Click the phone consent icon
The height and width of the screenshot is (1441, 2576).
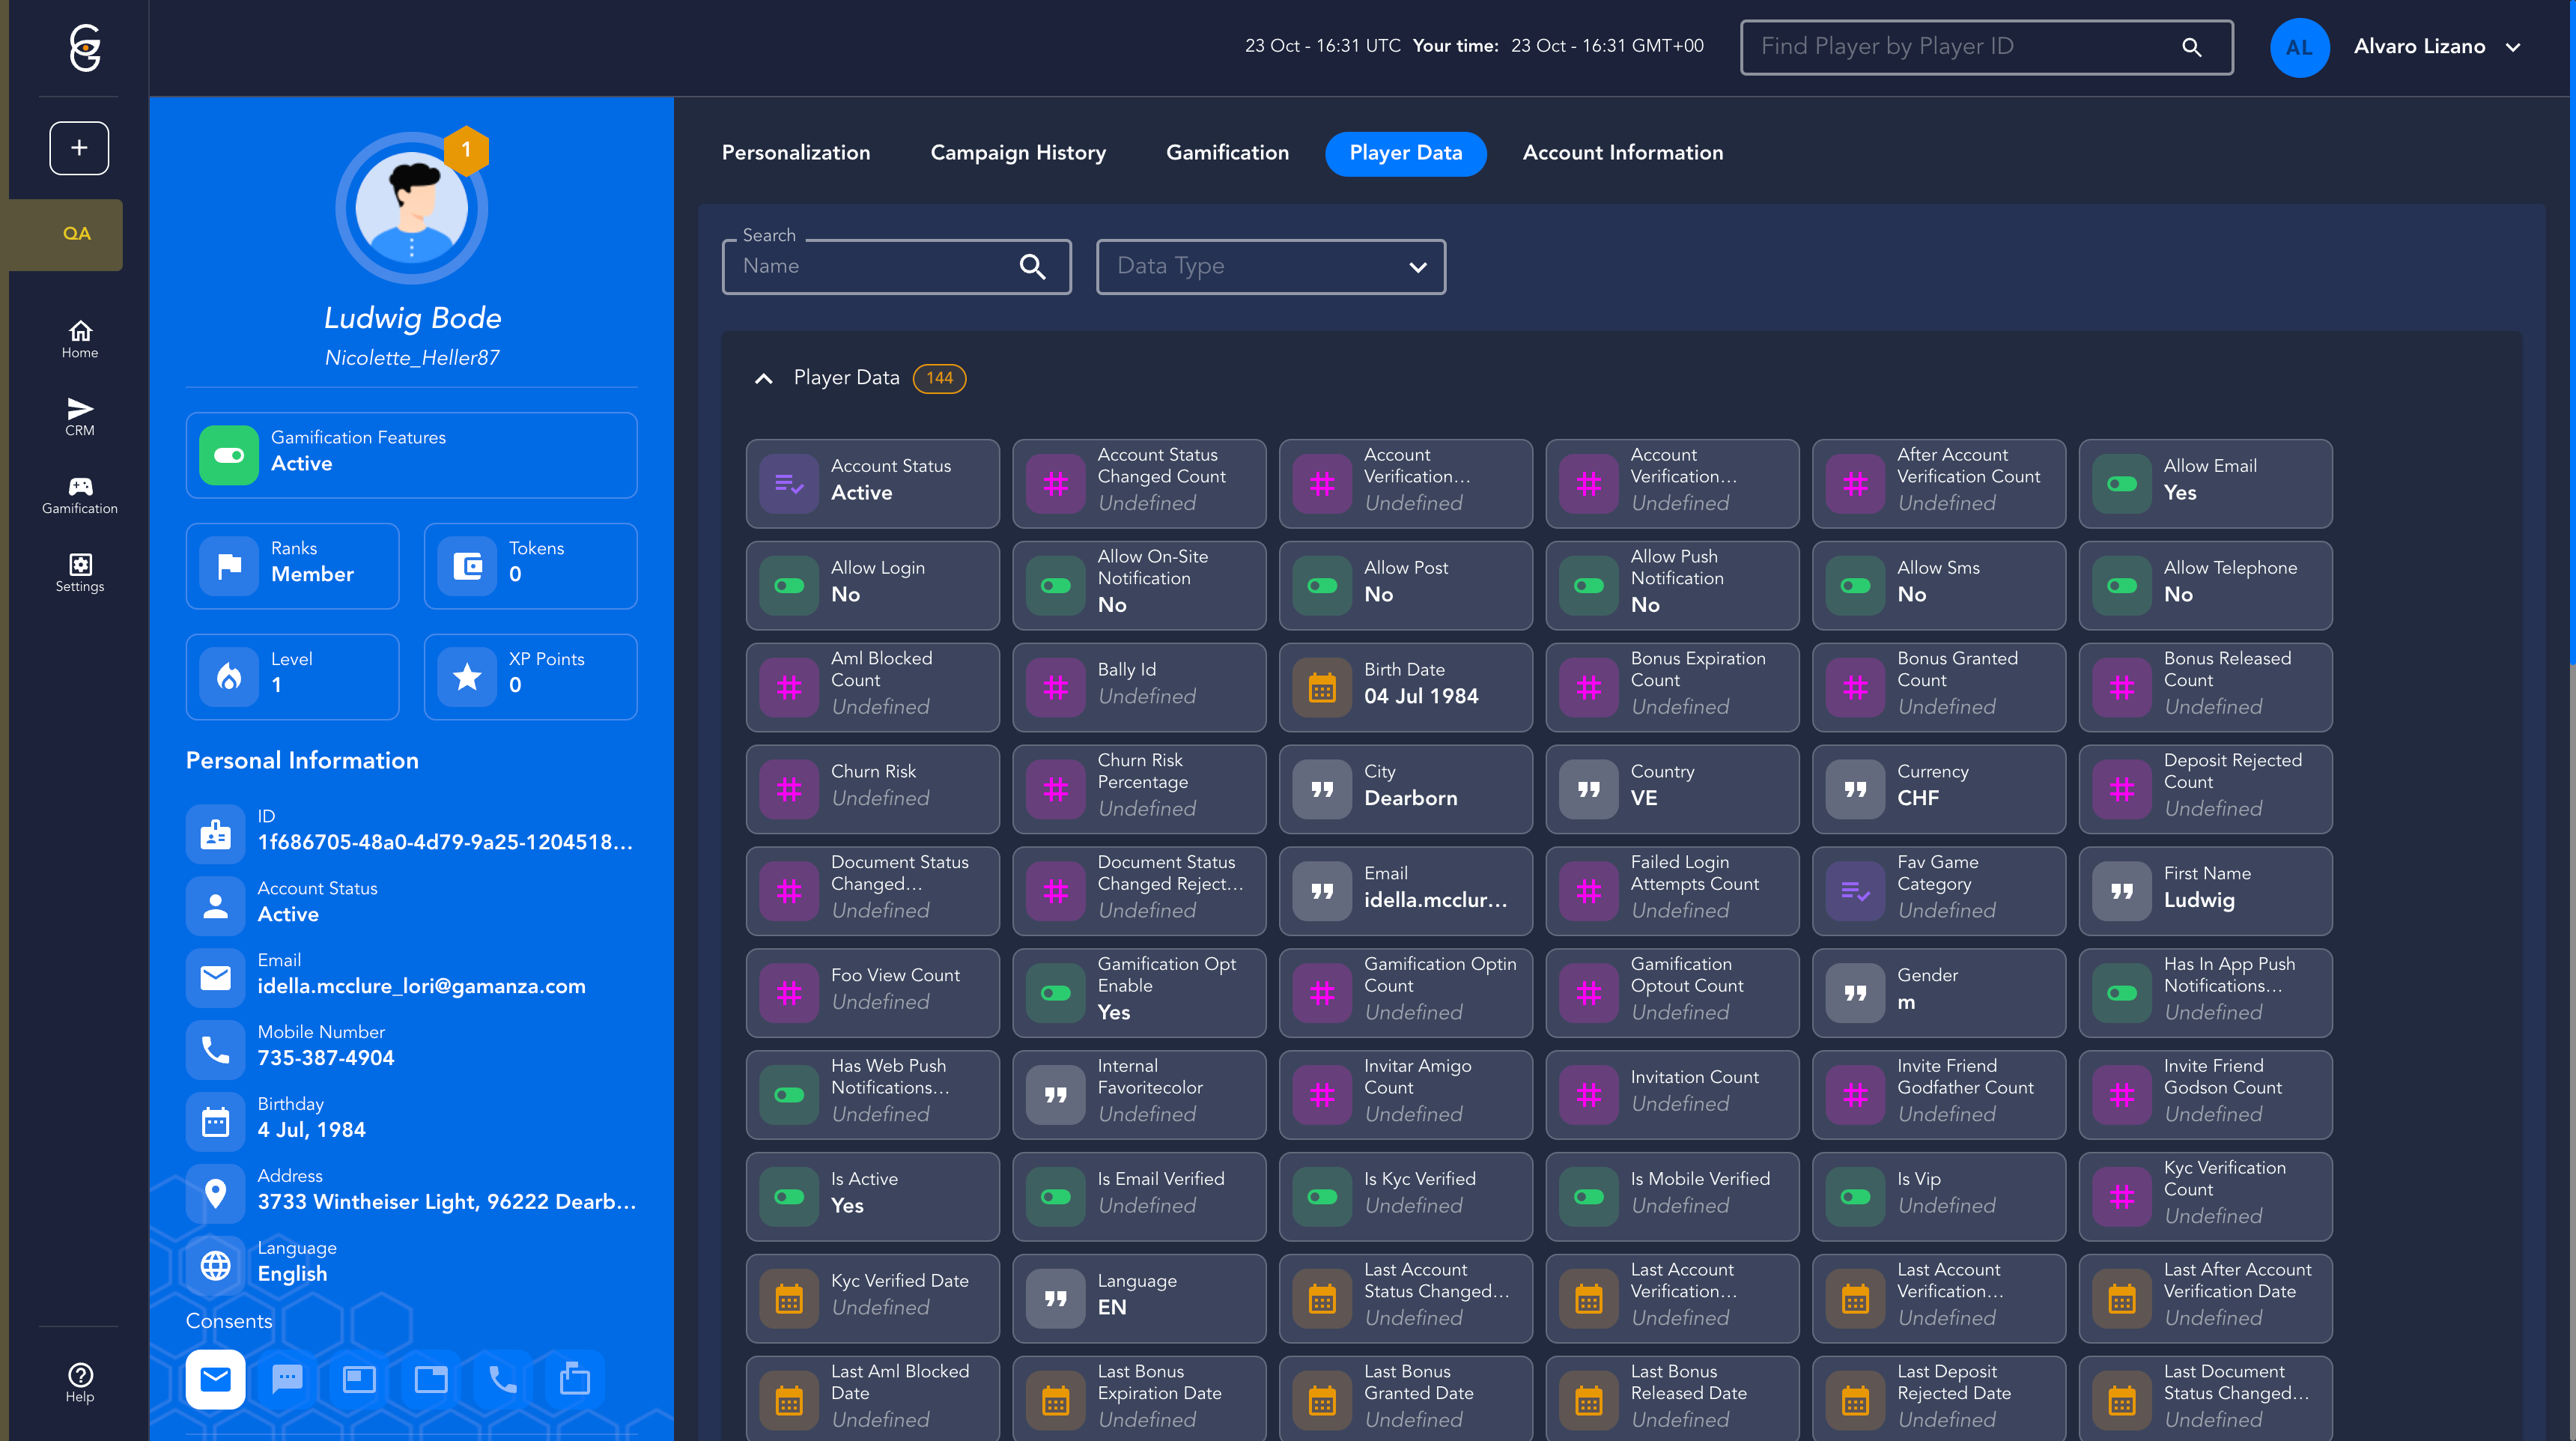(502, 1380)
